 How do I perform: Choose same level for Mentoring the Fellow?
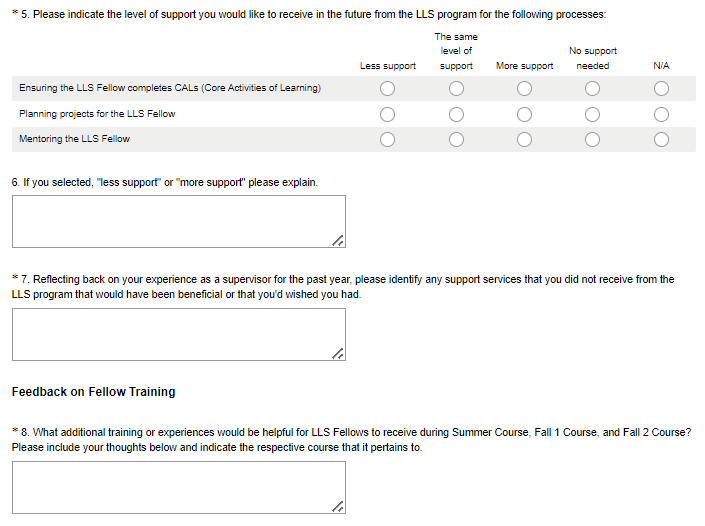click(456, 139)
